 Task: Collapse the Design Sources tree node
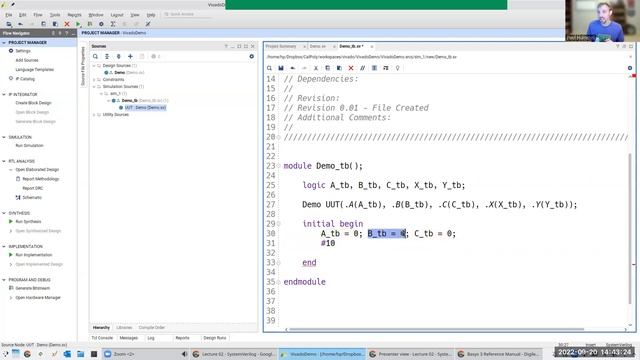94,66
